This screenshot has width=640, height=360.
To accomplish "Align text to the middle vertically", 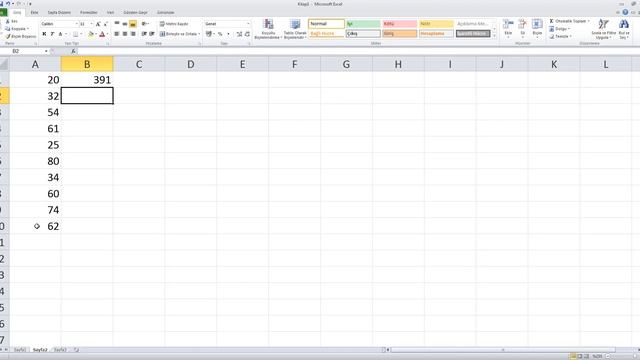I will (125, 24).
